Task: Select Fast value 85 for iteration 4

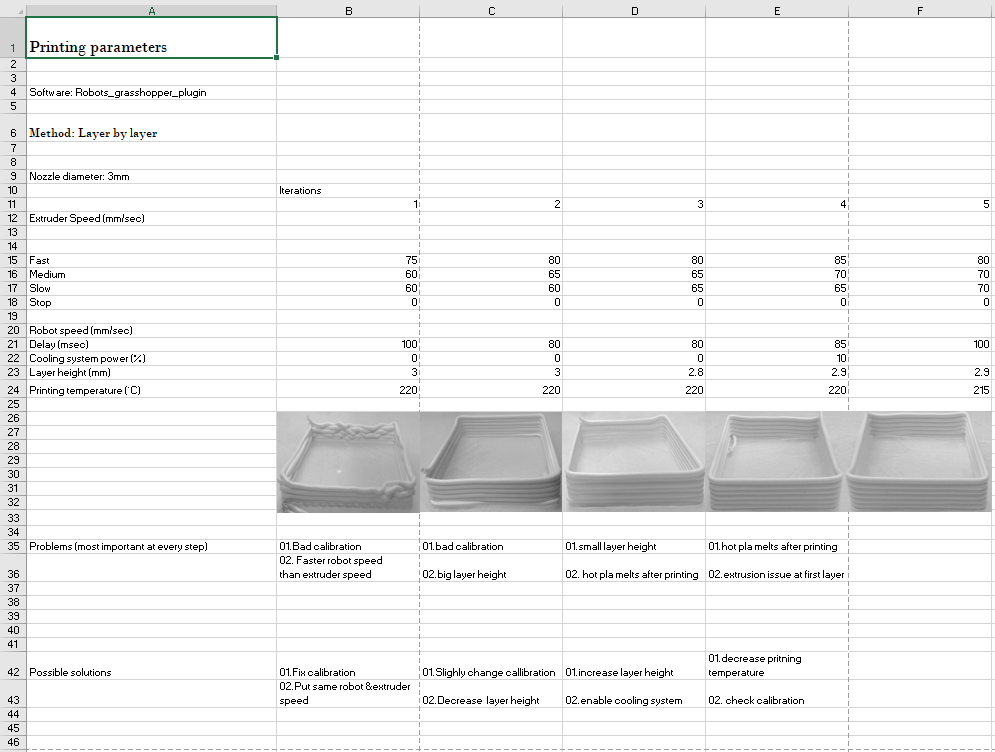Action: (x=777, y=260)
